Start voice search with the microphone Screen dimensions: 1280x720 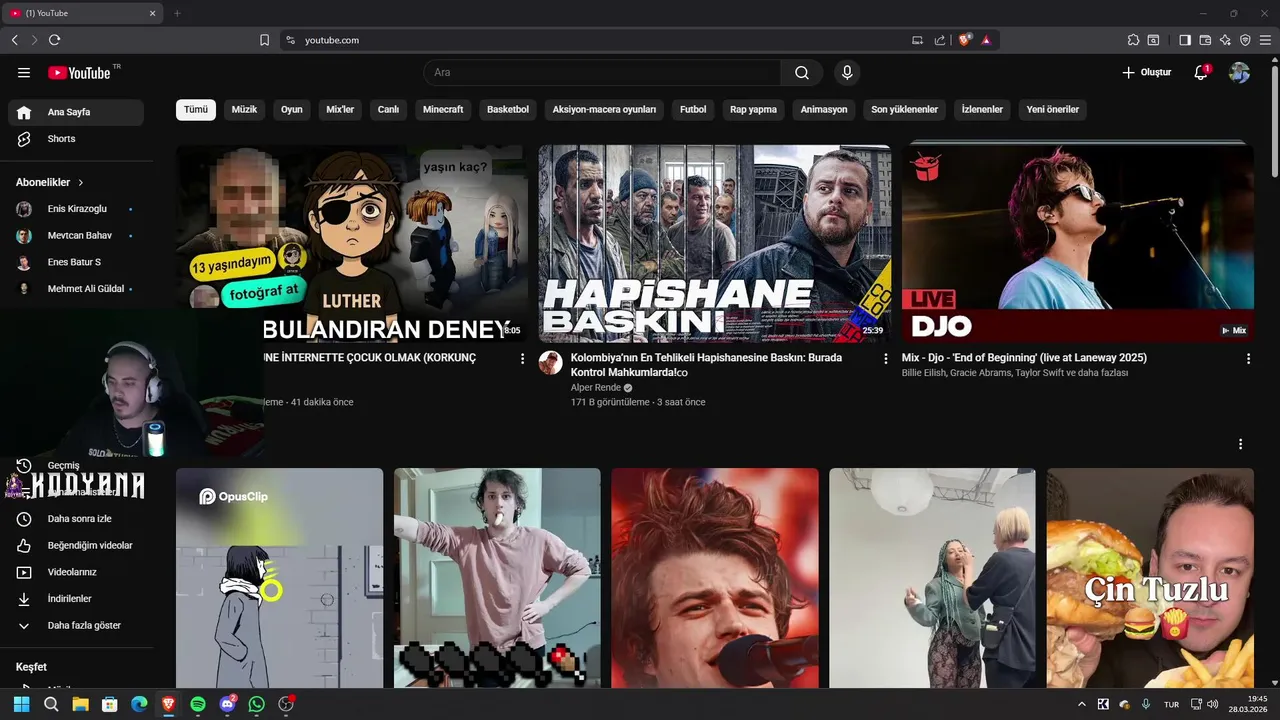(847, 73)
